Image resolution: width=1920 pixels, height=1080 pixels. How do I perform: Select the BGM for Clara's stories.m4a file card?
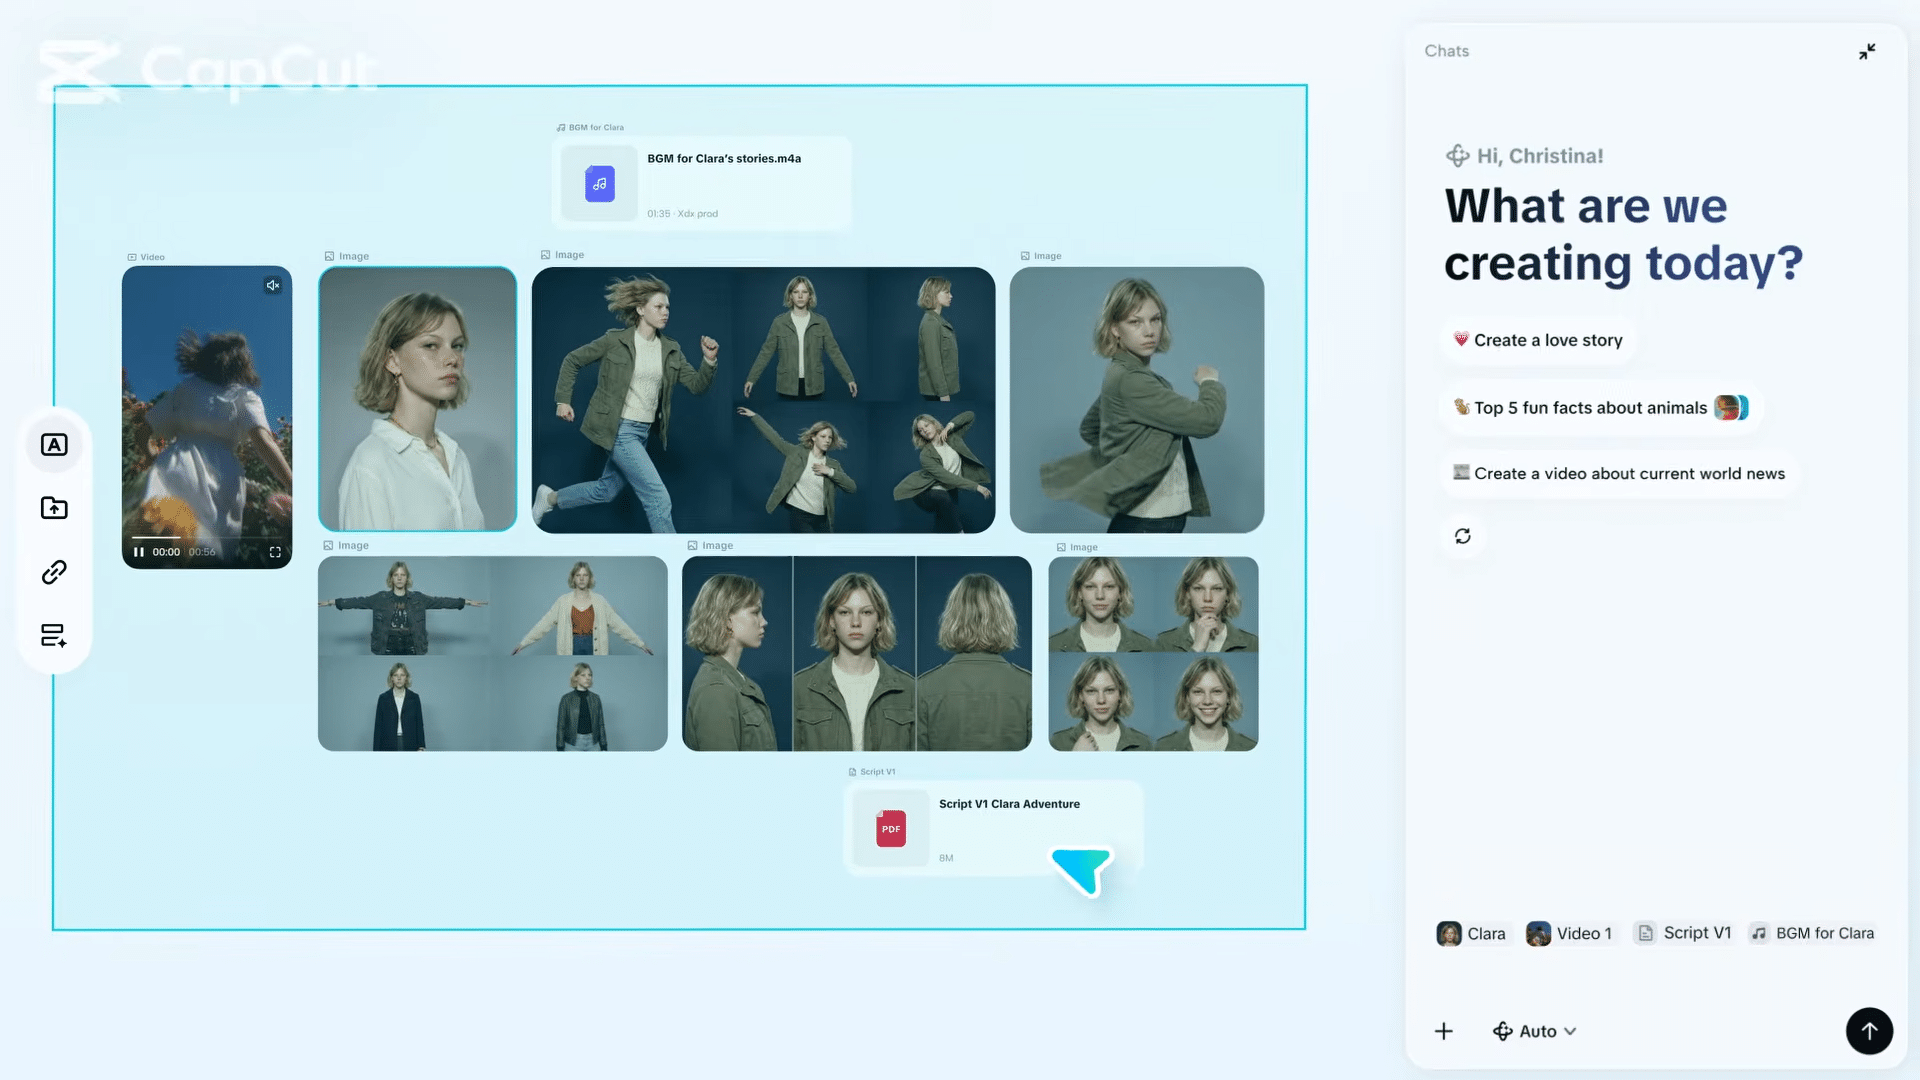pos(701,183)
